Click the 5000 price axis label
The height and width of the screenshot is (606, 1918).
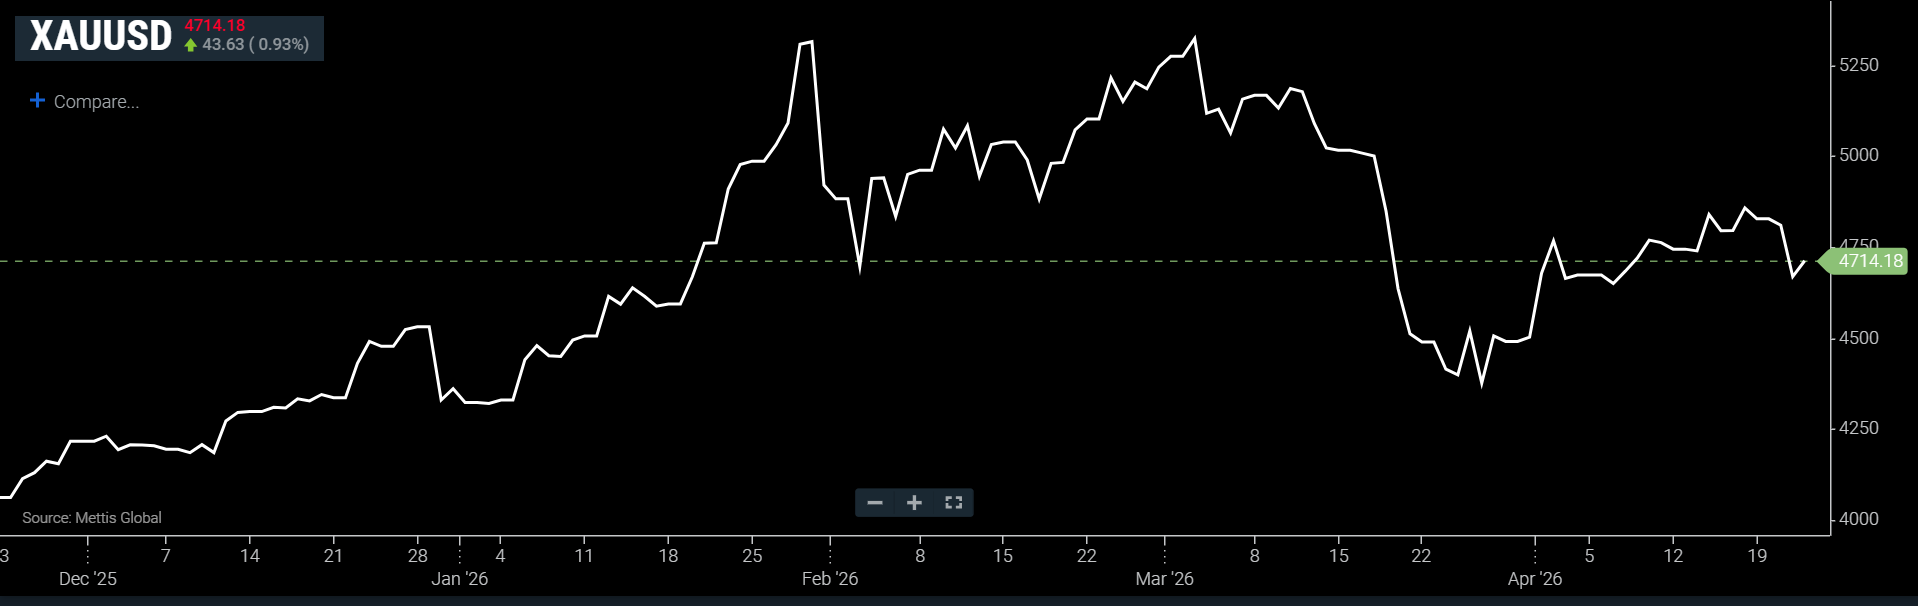tap(1859, 155)
